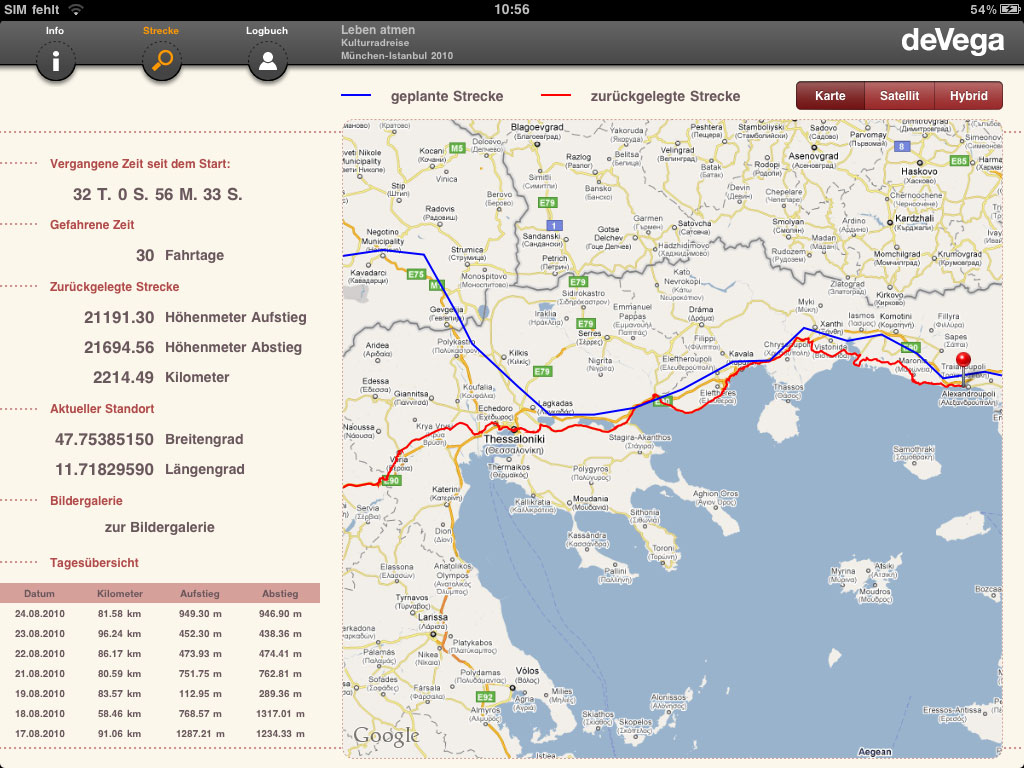The image size is (1024, 768).
Task: Tap the 81.58 km value
Action: coord(120,614)
